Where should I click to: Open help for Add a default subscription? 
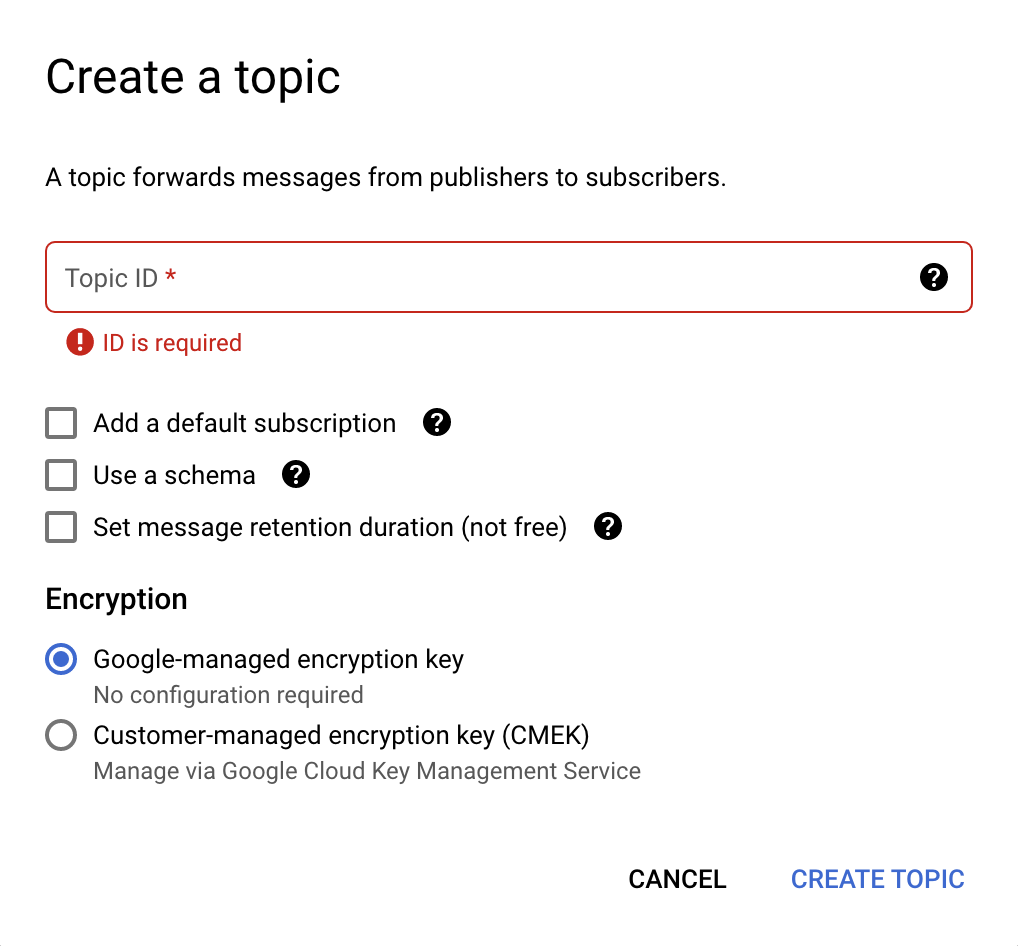(437, 423)
